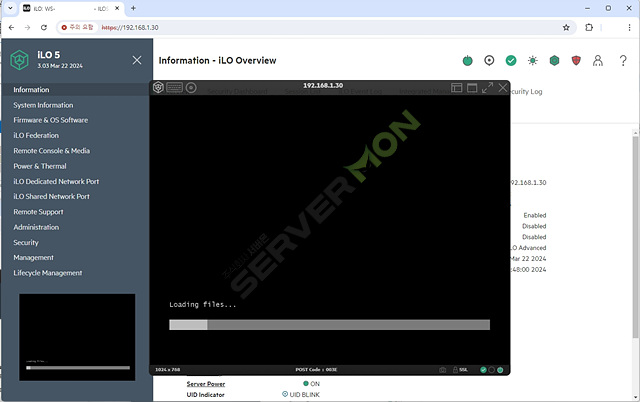The width and height of the screenshot is (640, 402).
Task: Click the green hexagon iLO icon in header
Action: point(554,60)
